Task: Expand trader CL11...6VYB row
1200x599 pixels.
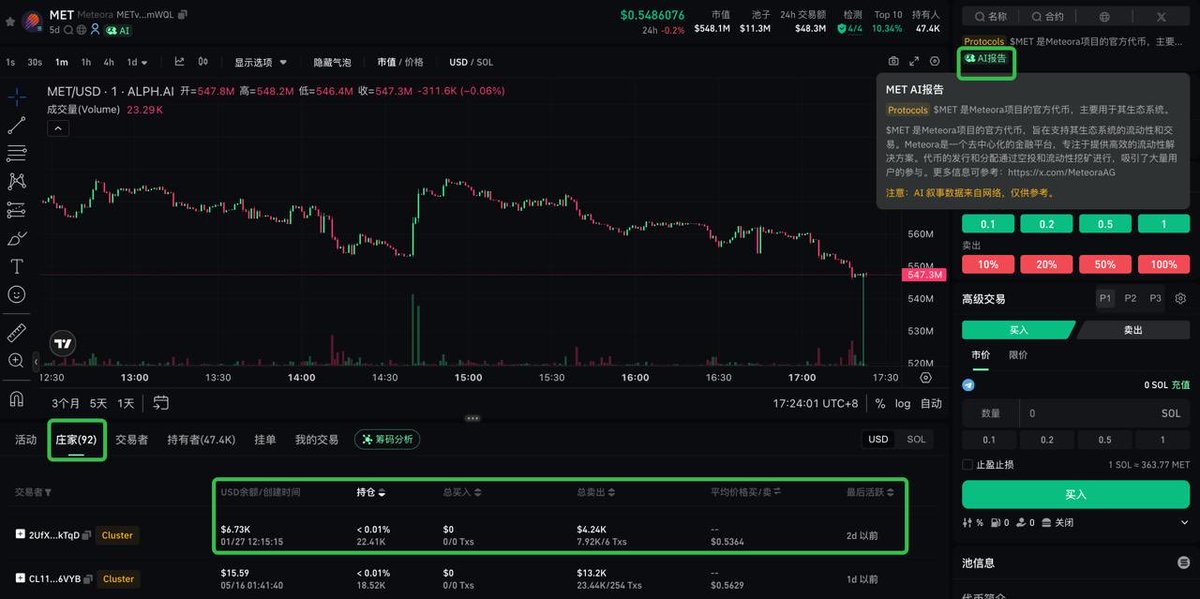Action: tap(20, 578)
